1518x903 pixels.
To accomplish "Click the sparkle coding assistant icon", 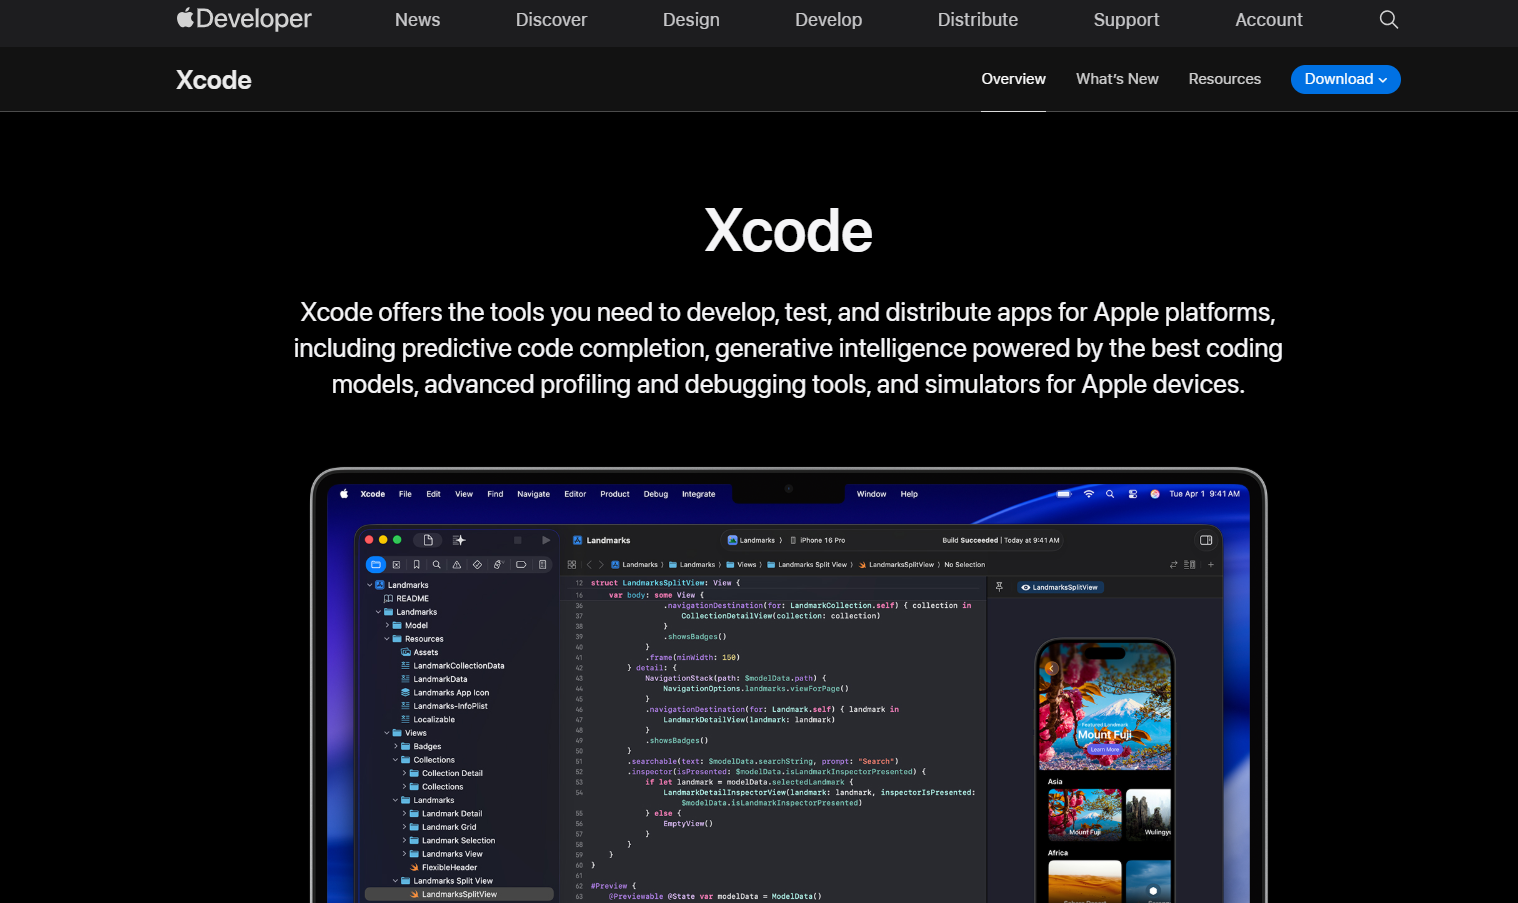I will (x=459, y=540).
